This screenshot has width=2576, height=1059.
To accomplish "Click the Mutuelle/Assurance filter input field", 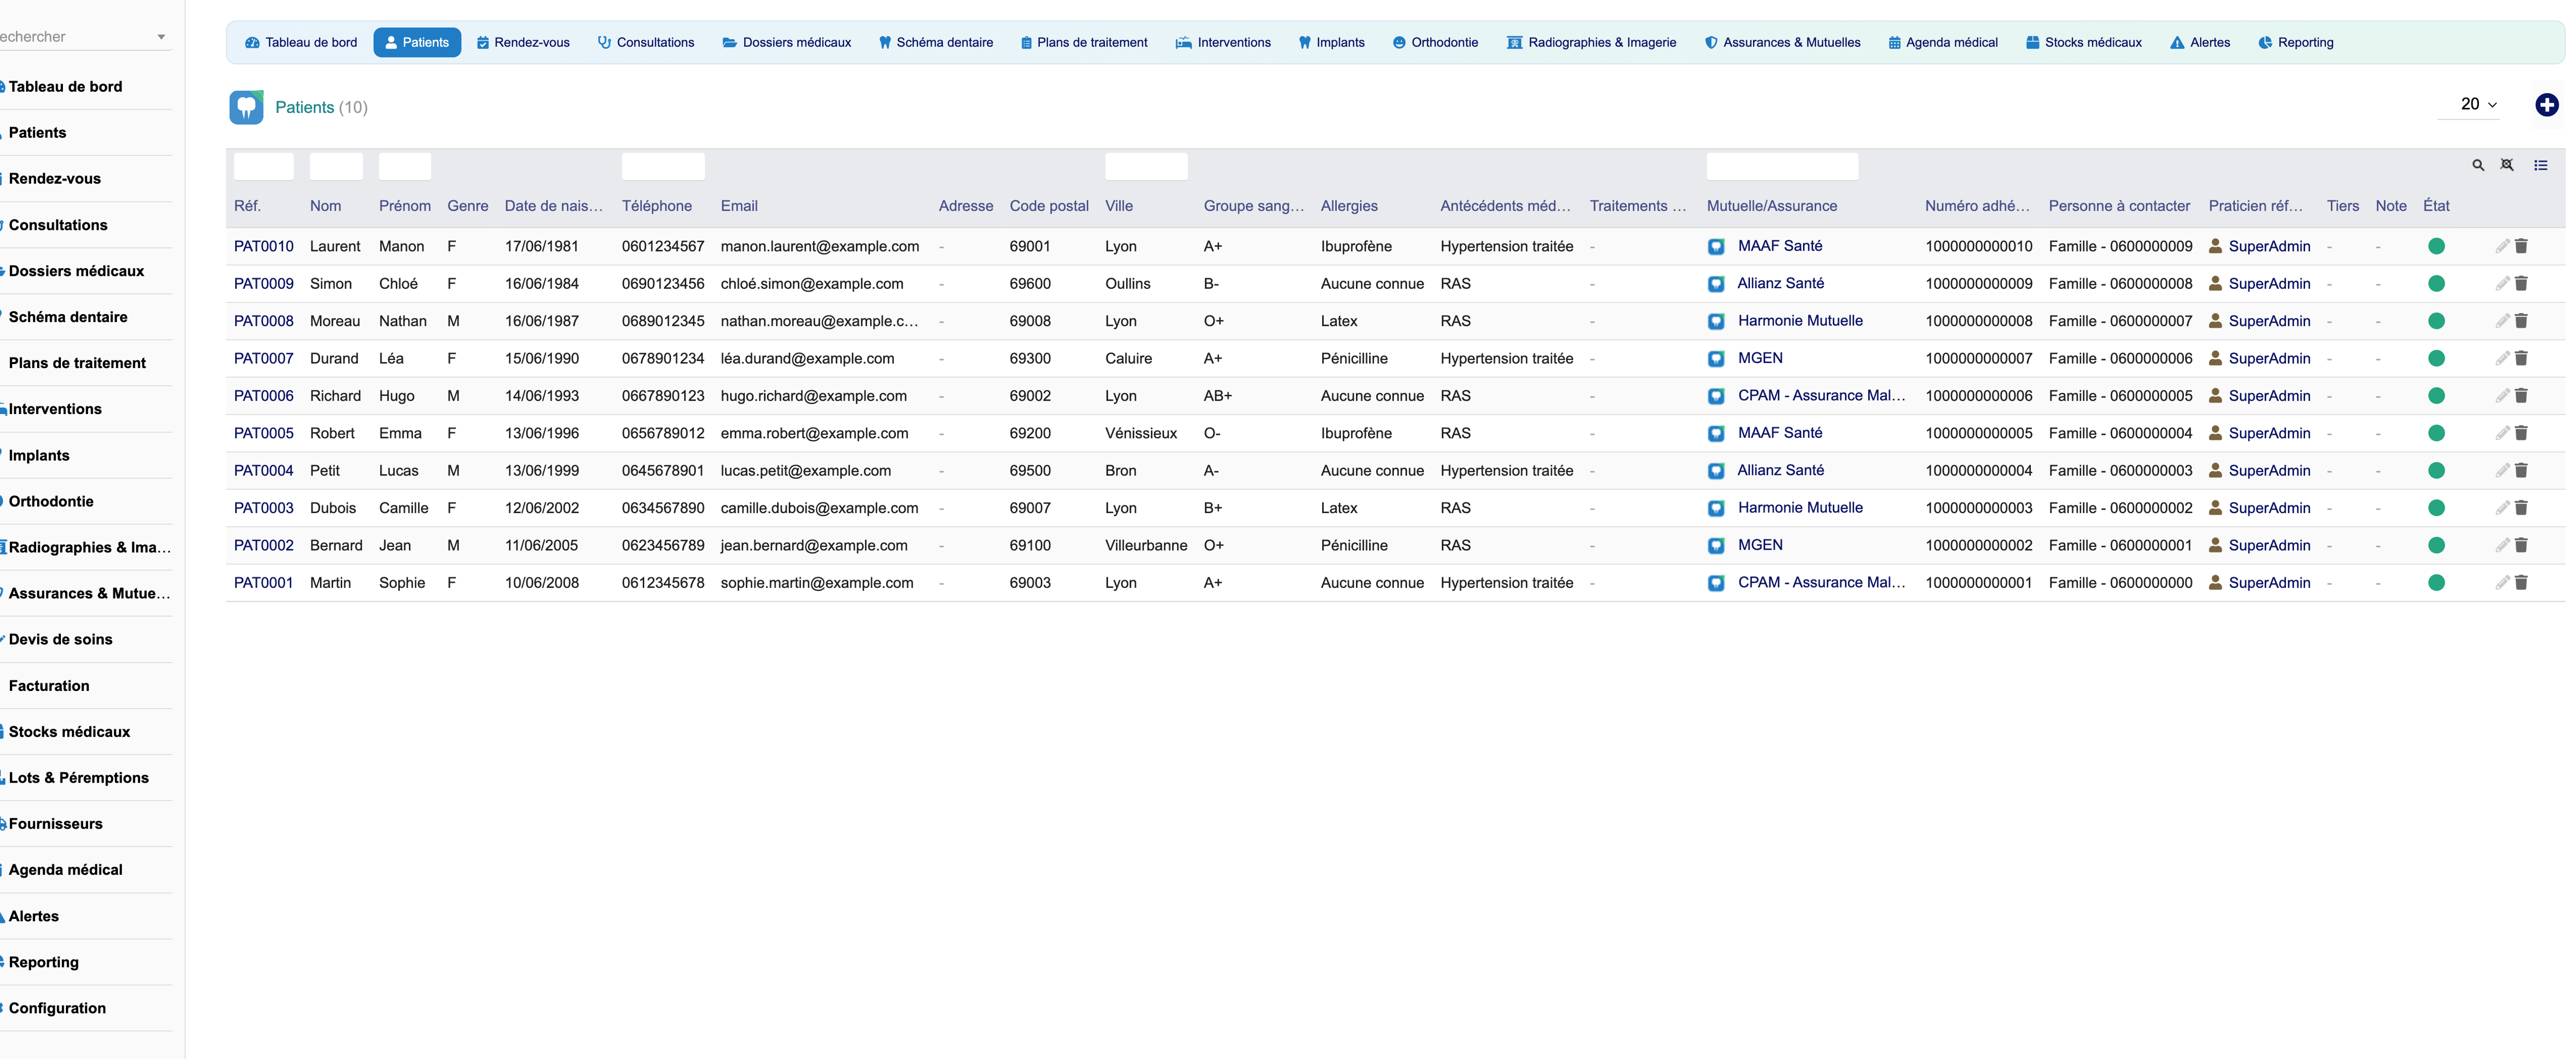I will point(1782,166).
